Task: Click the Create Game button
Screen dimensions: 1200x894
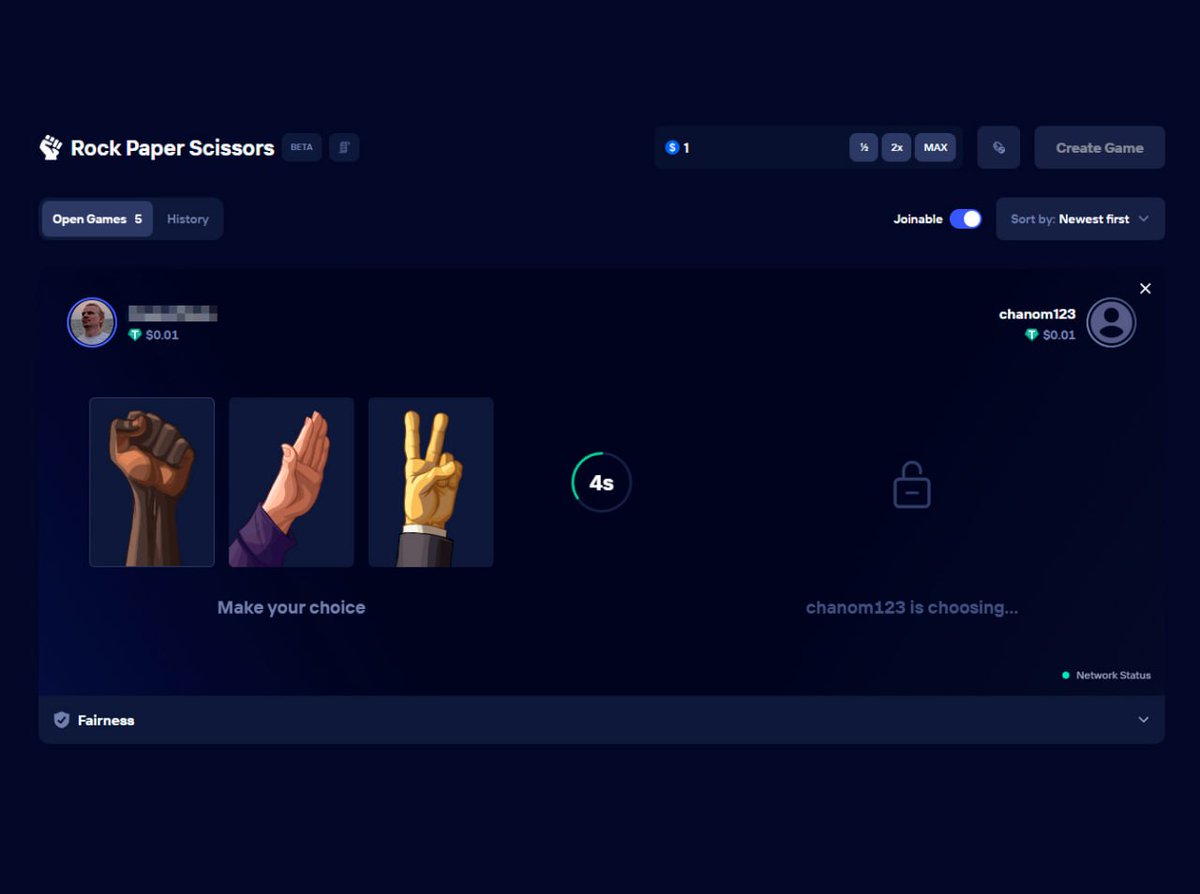Action: pos(1099,147)
